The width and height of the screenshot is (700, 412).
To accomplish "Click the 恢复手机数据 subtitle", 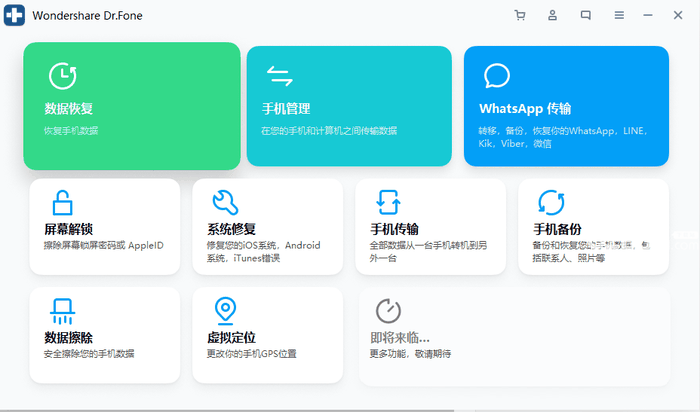I will click(x=71, y=131).
